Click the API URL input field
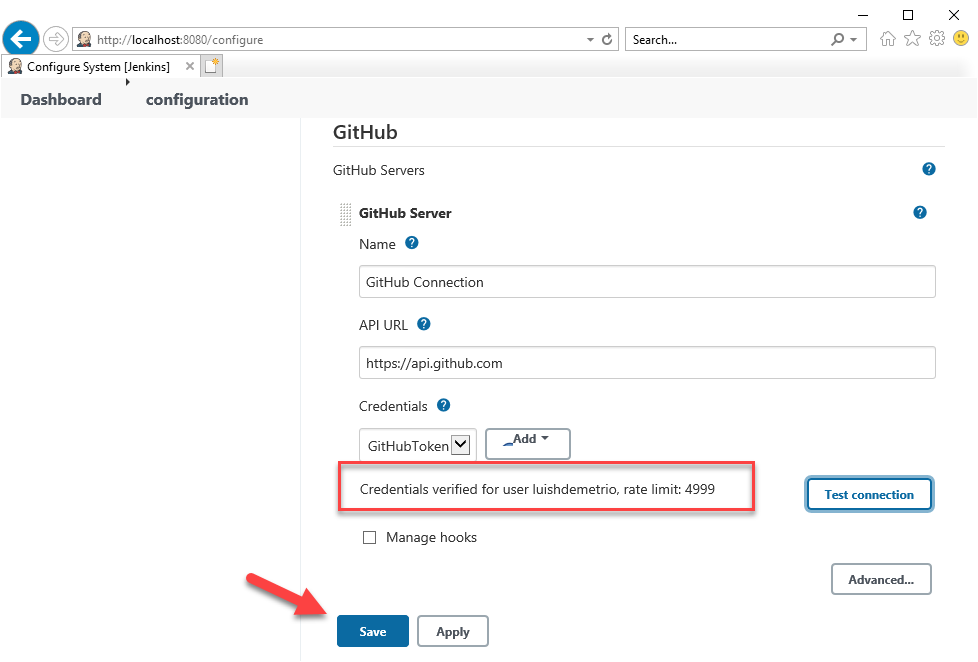The image size is (978, 662). pyautogui.click(x=647, y=363)
